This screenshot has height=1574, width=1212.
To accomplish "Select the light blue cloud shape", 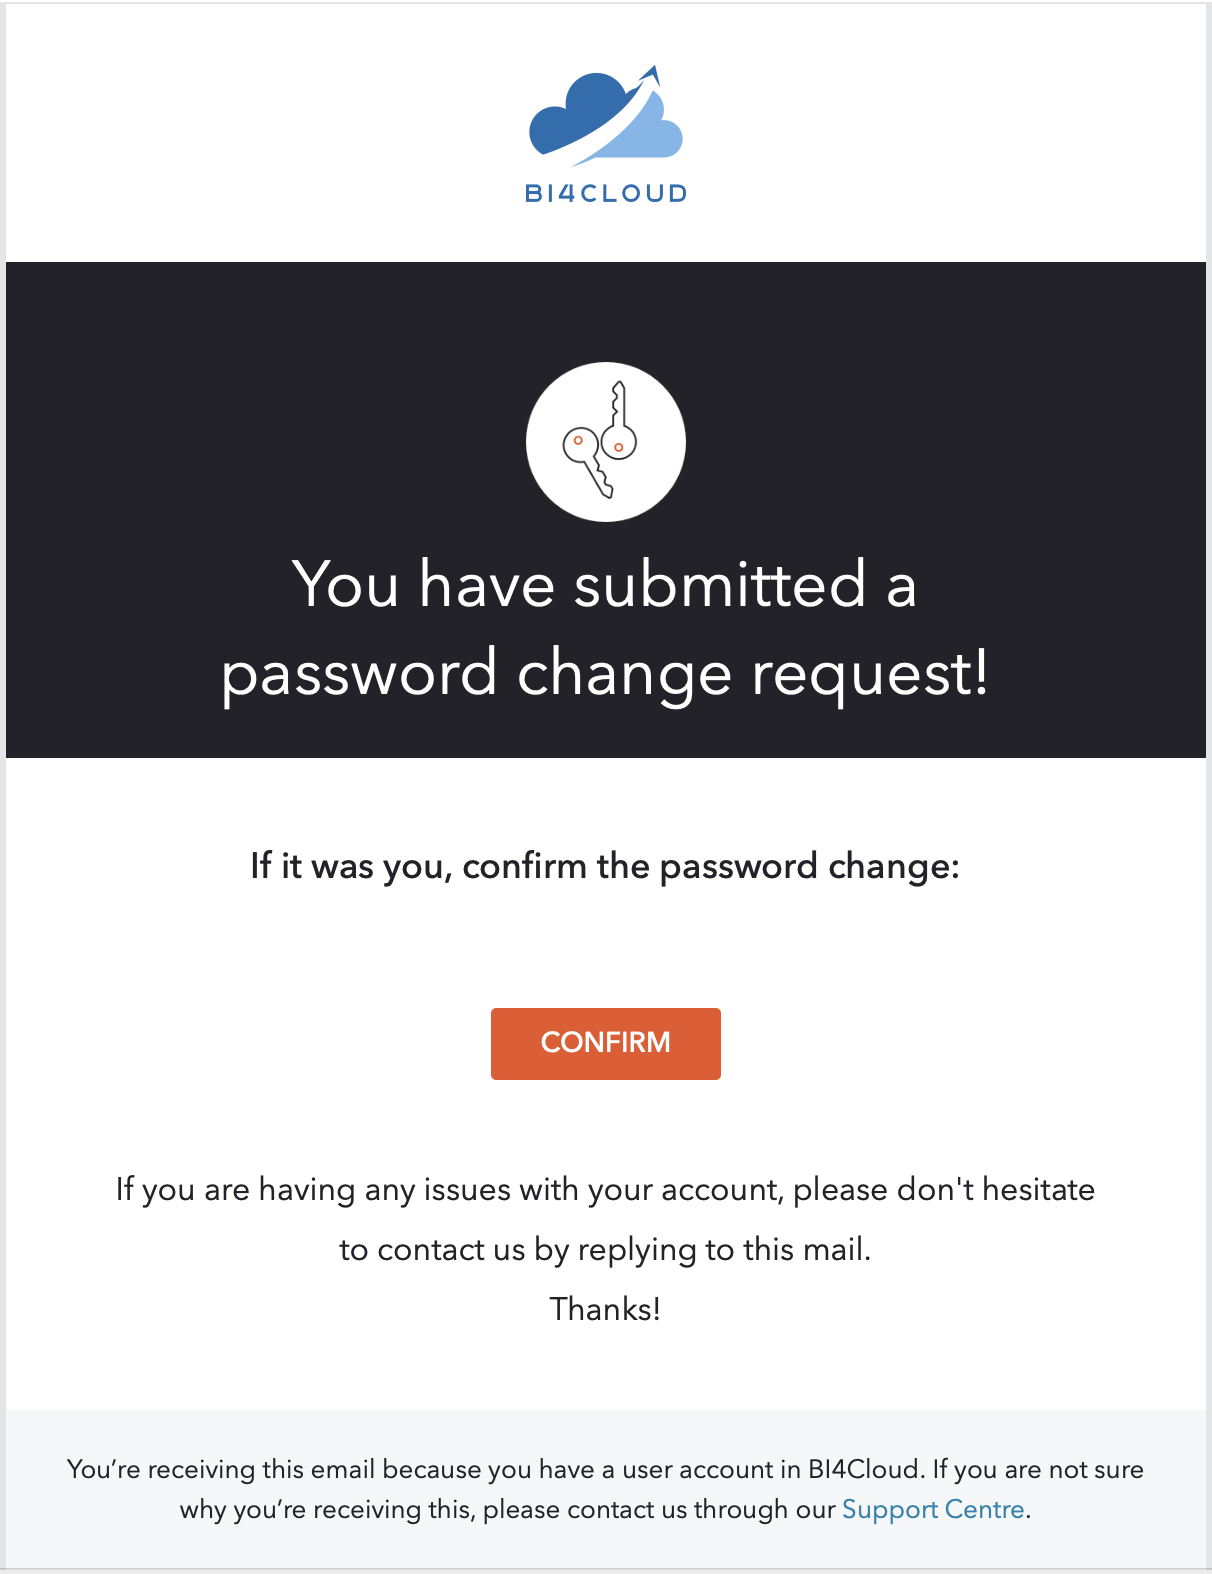I will [640, 130].
